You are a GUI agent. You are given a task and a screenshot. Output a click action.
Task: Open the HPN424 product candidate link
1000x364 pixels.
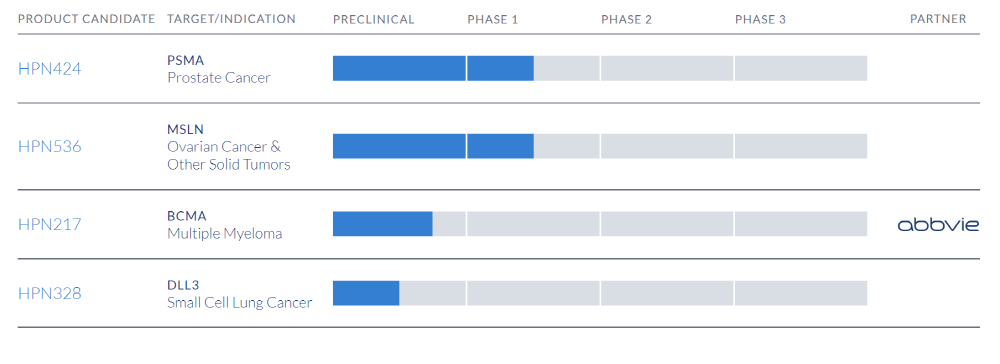click(x=50, y=69)
